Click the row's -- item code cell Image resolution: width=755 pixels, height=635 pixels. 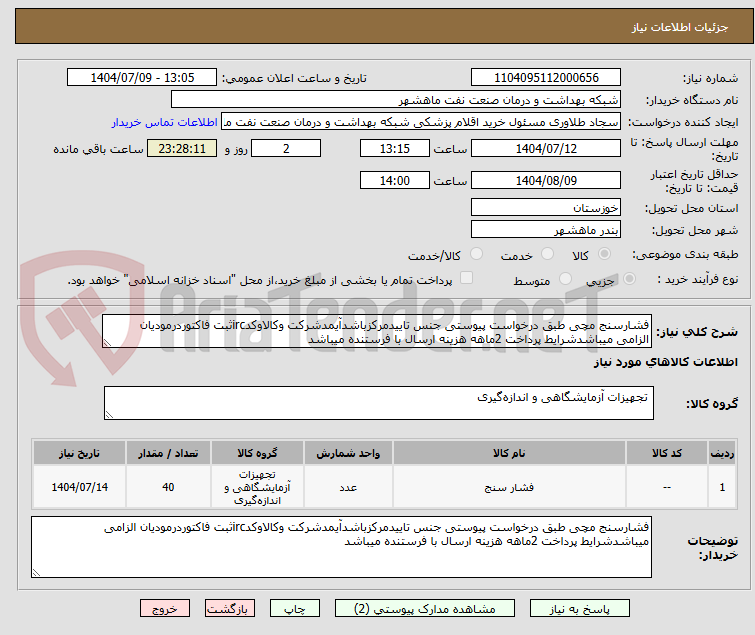point(667,487)
